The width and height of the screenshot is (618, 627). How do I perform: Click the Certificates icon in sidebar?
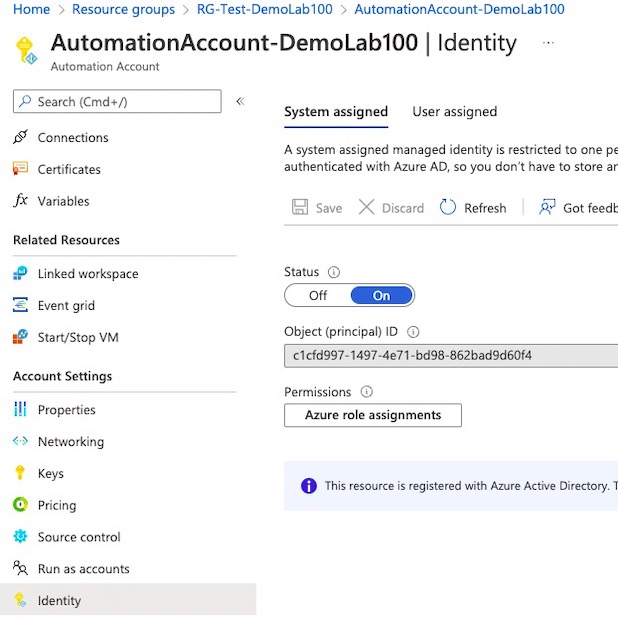(20, 170)
